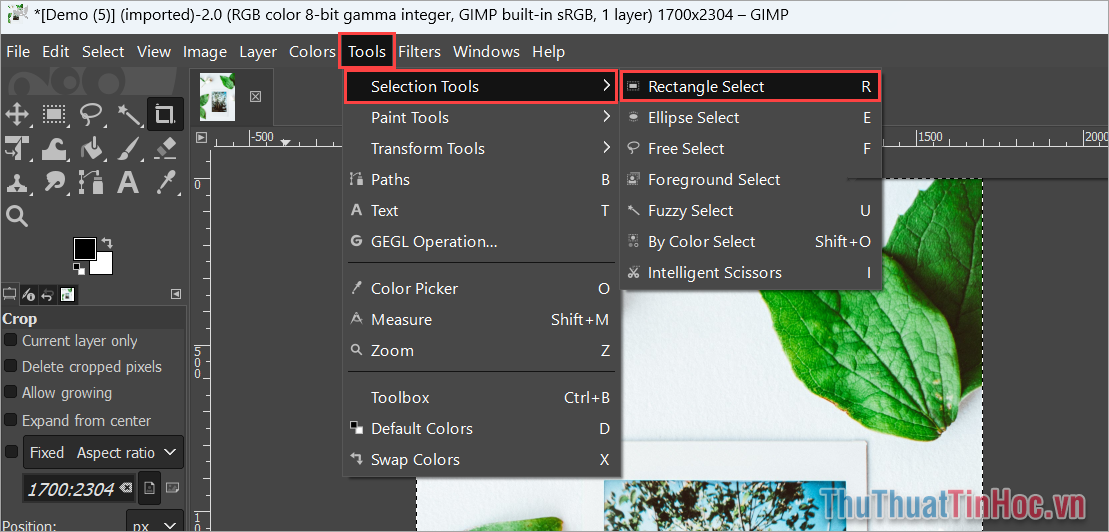Select the Warp Transform tool icon

pos(54,148)
